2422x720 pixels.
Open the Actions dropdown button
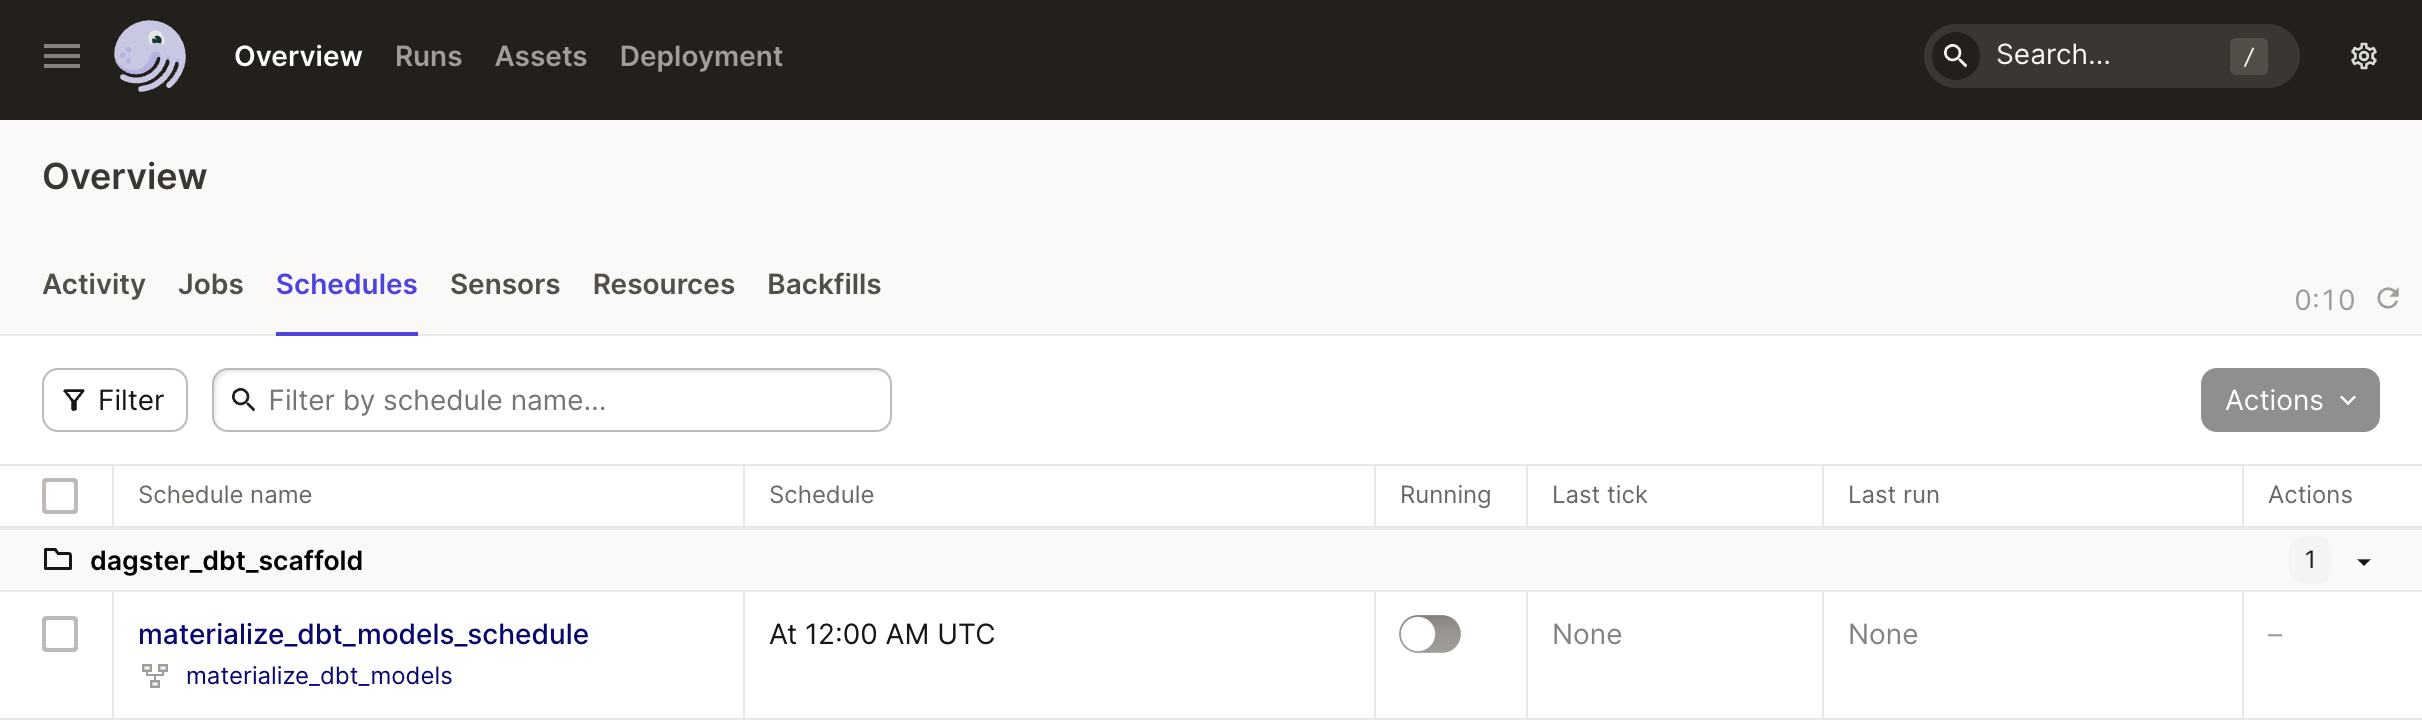tap(2290, 400)
